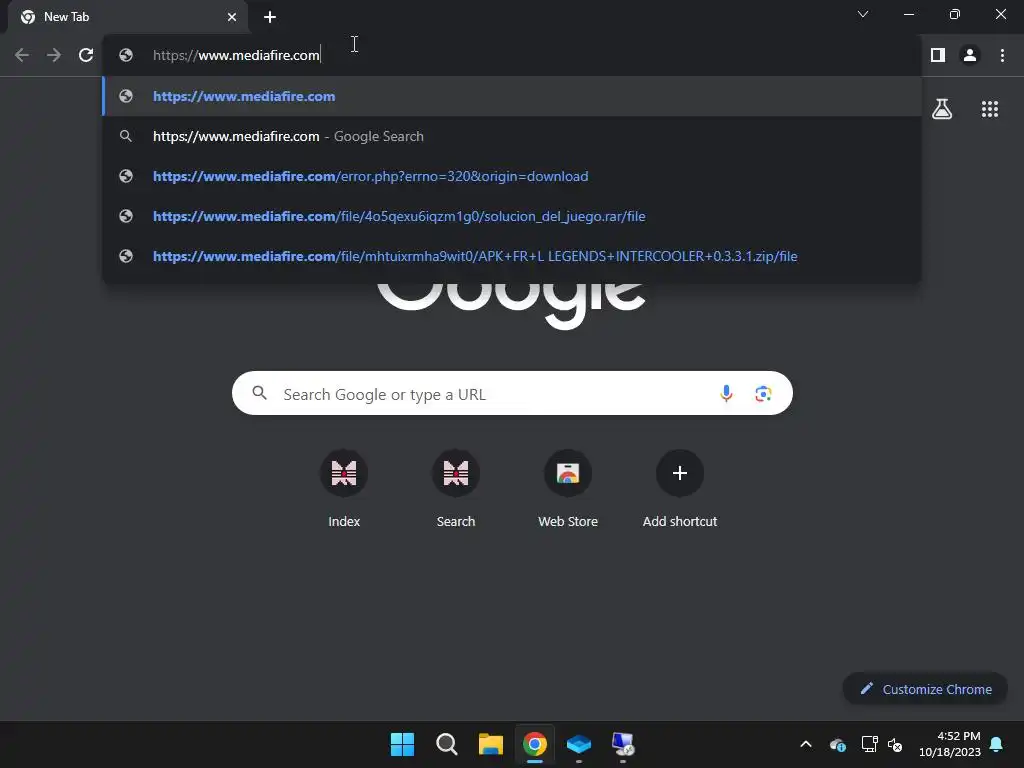This screenshot has width=1024, height=768.
Task: Open the Index shortcut tile
Action: 344,490
